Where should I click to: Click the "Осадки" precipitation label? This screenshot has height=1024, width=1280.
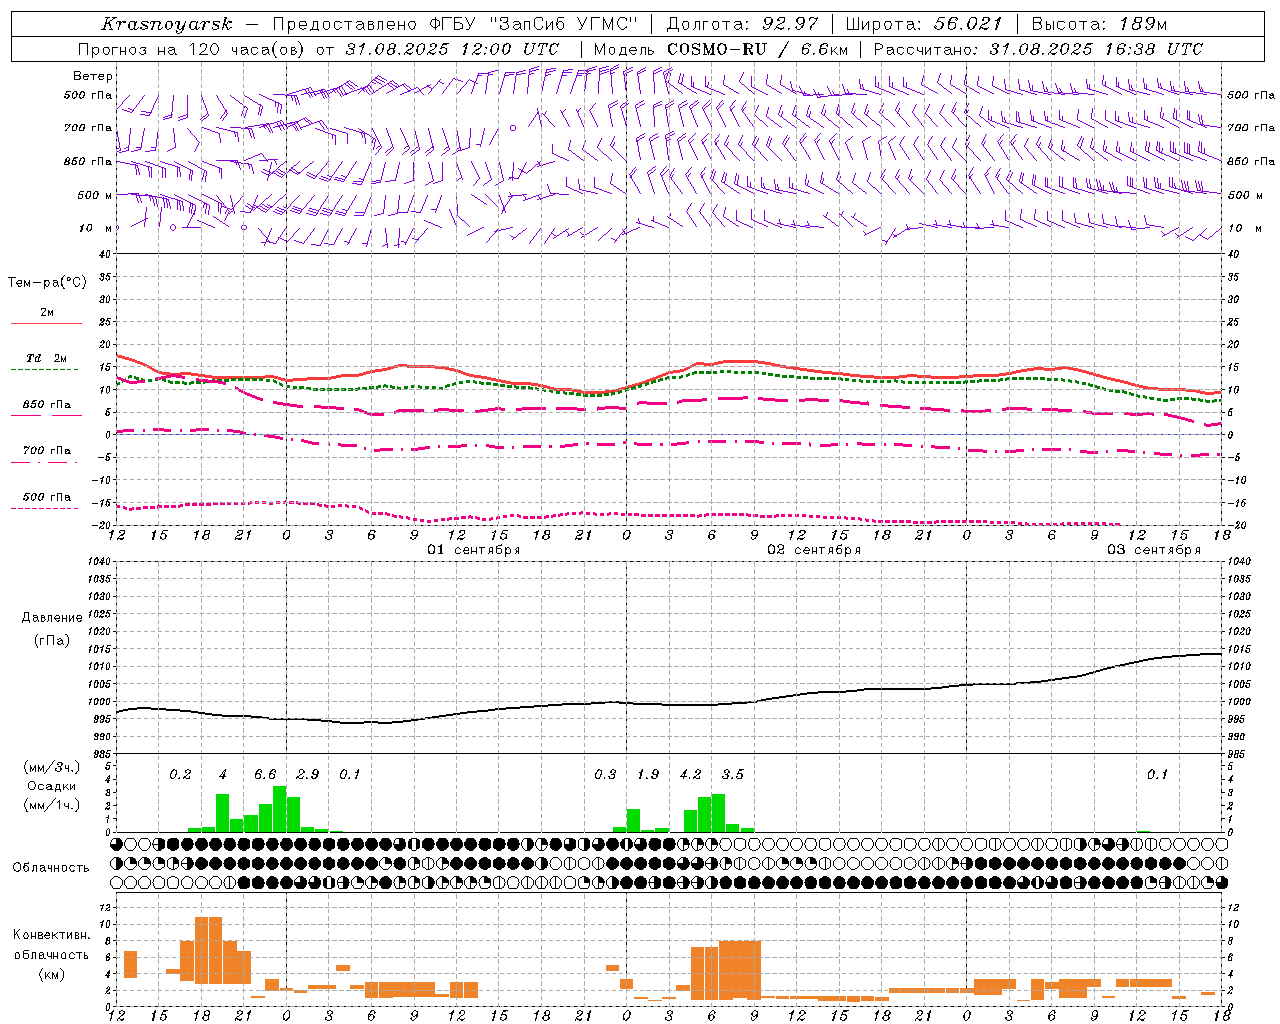tap(52, 786)
